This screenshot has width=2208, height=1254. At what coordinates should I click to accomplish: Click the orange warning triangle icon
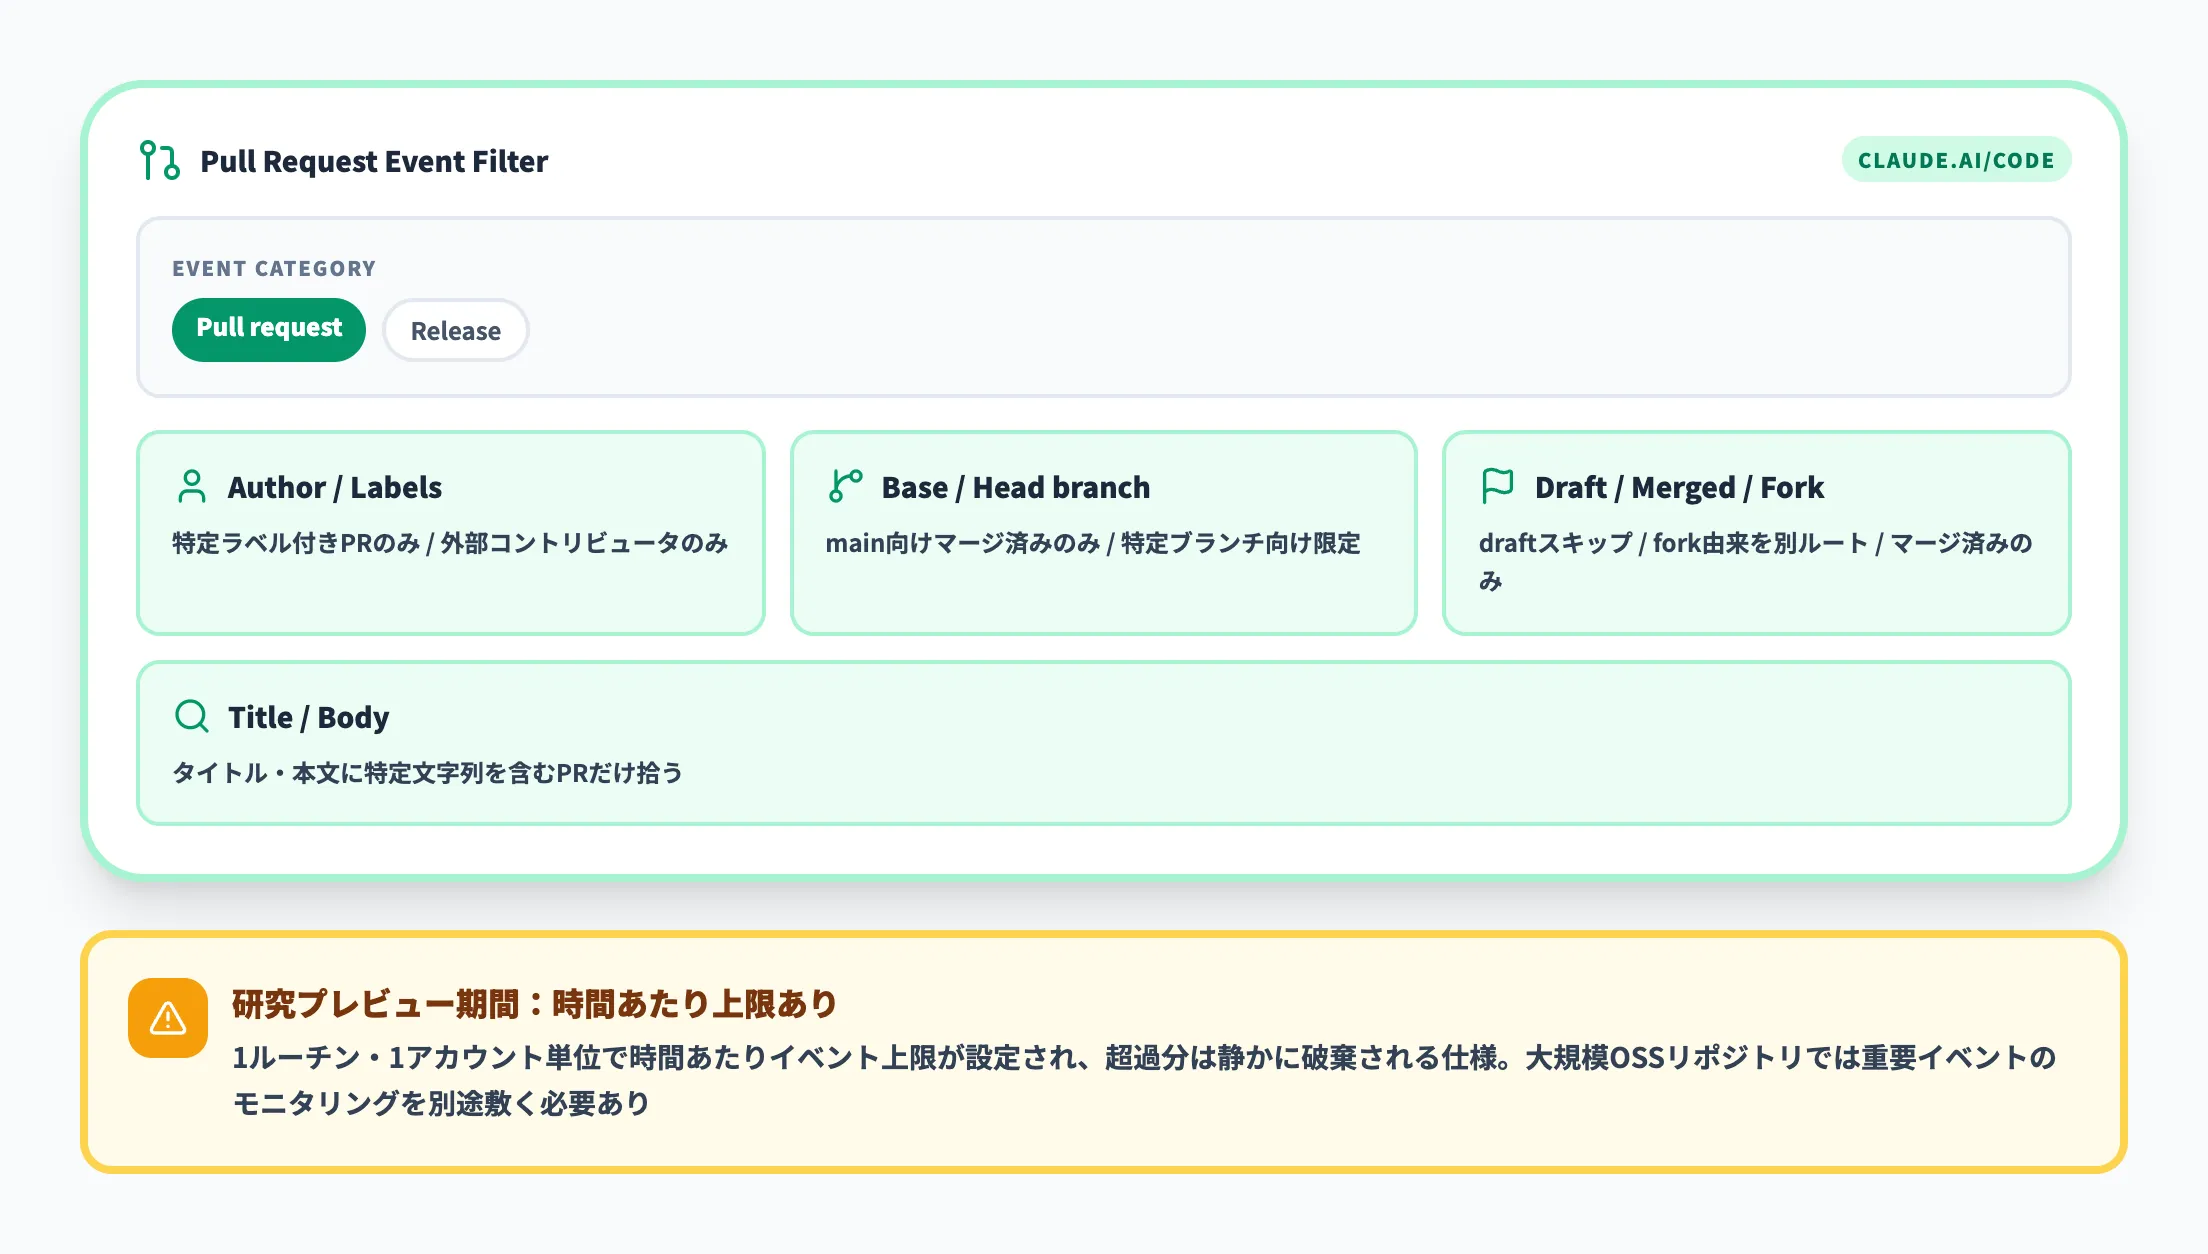[168, 1018]
